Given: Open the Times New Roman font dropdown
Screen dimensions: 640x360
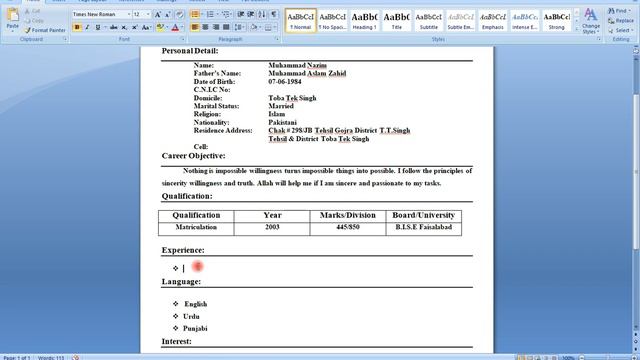Looking at the screenshot, I should coord(129,15).
